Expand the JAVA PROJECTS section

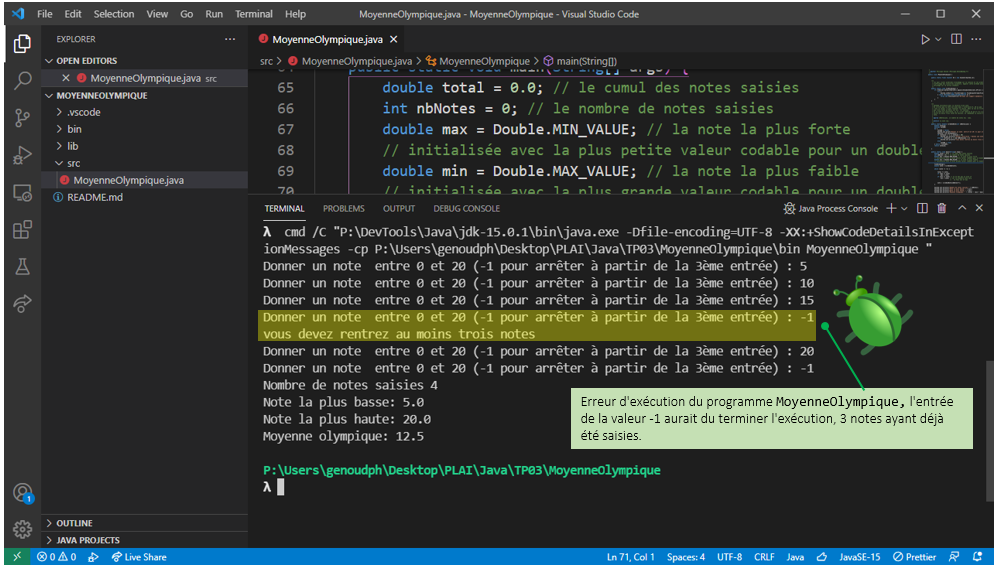click(88, 540)
